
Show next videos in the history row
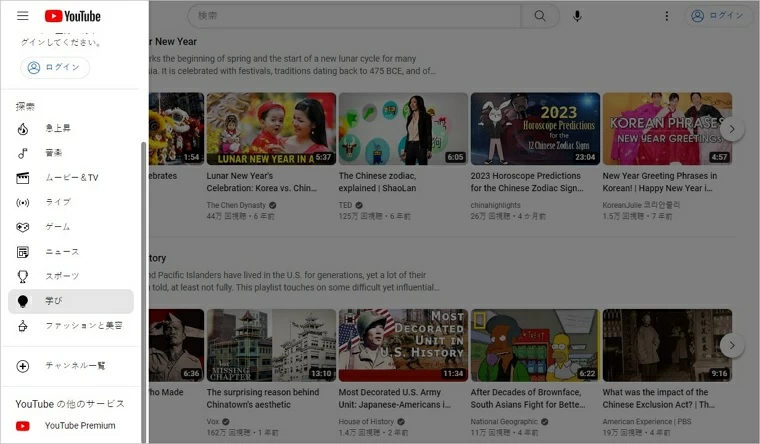732,346
